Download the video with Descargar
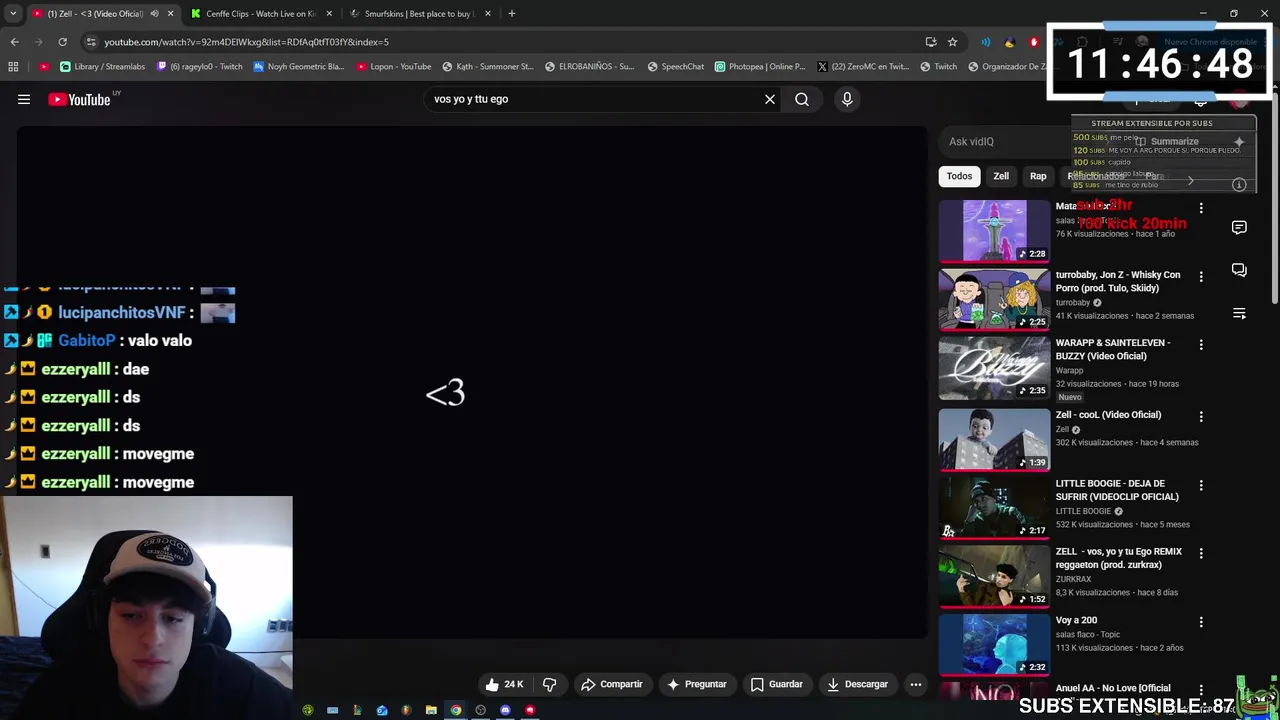This screenshot has width=1280, height=720. point(857,684)
